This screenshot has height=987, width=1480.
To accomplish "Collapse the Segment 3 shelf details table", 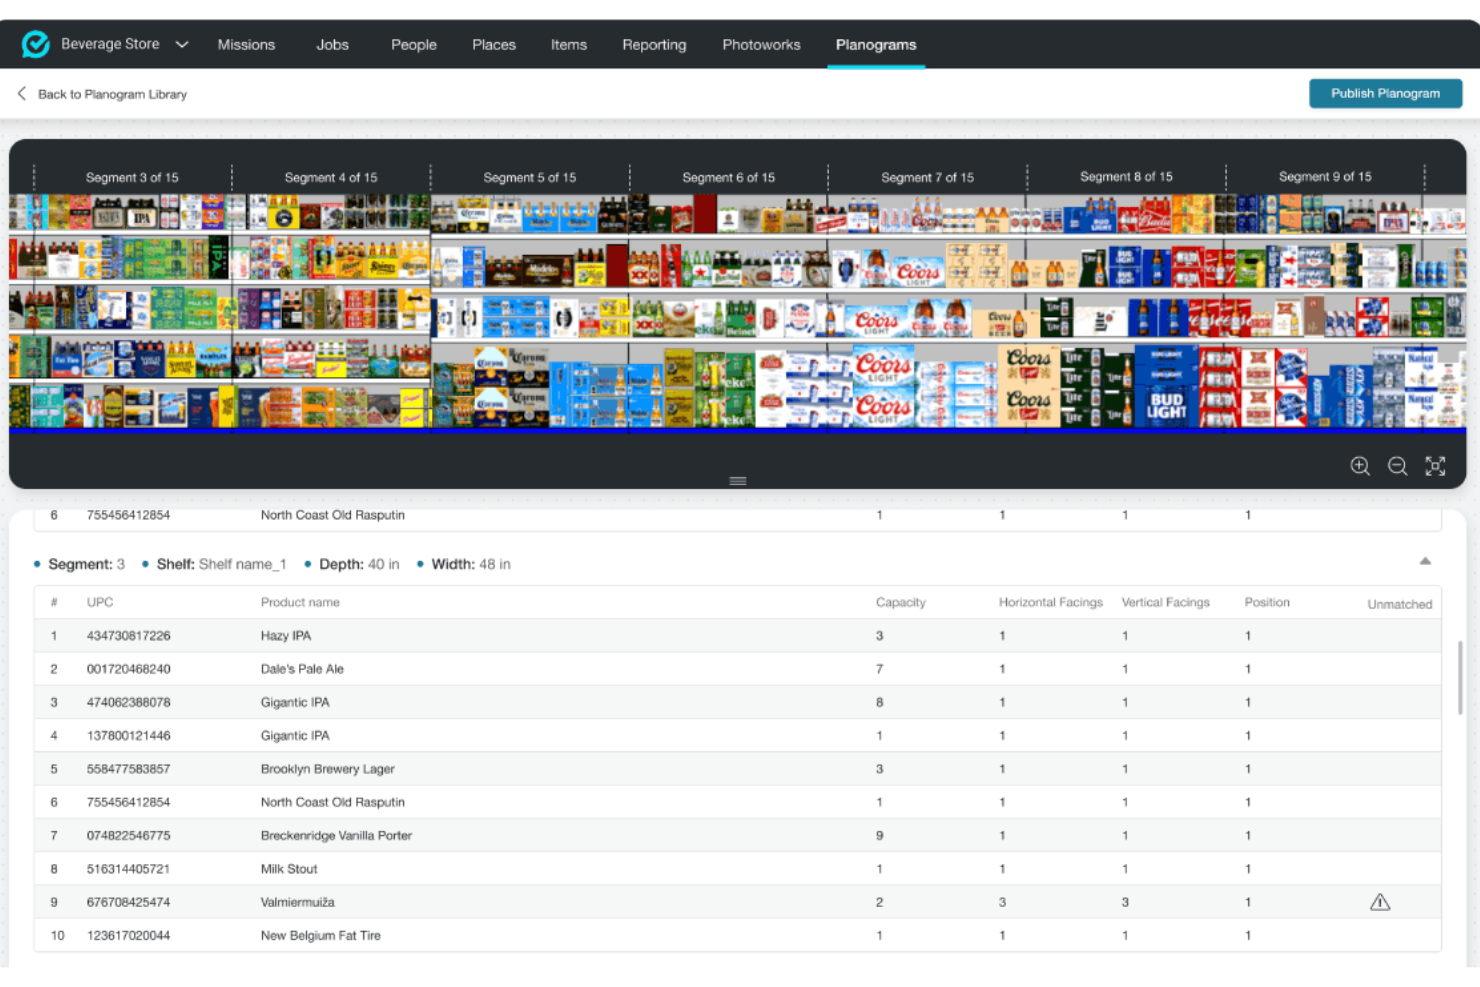I will 1425,561.
